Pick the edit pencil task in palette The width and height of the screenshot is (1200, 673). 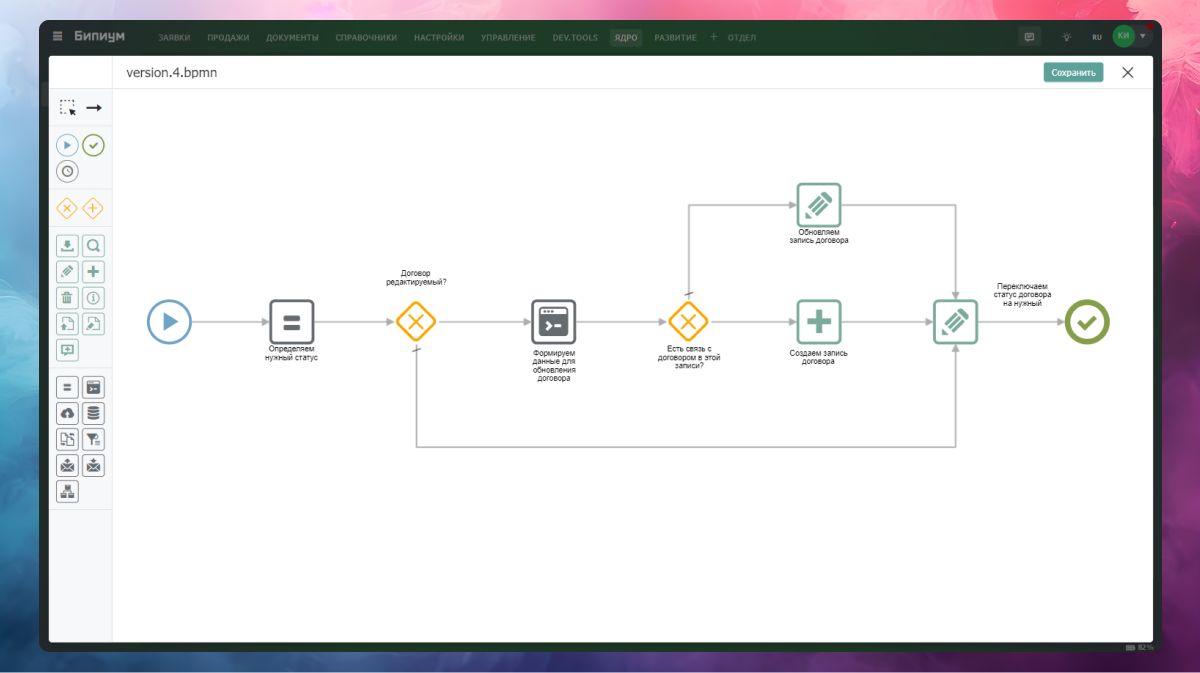(67, 272)
